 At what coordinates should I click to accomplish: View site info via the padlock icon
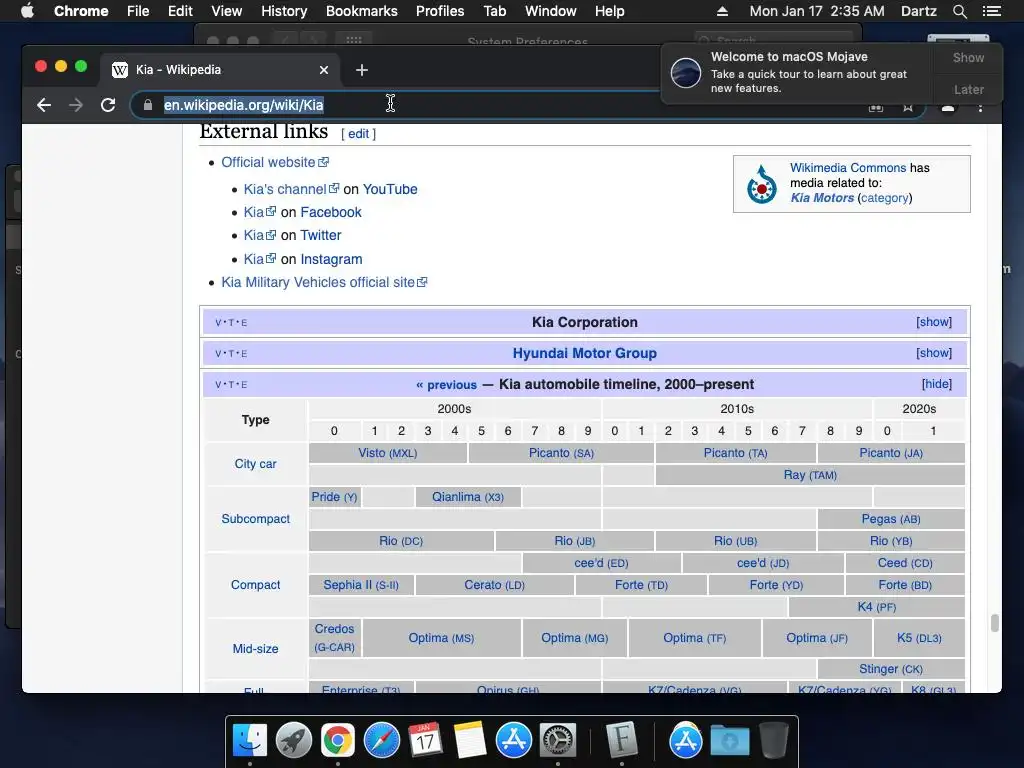point(148,105)
